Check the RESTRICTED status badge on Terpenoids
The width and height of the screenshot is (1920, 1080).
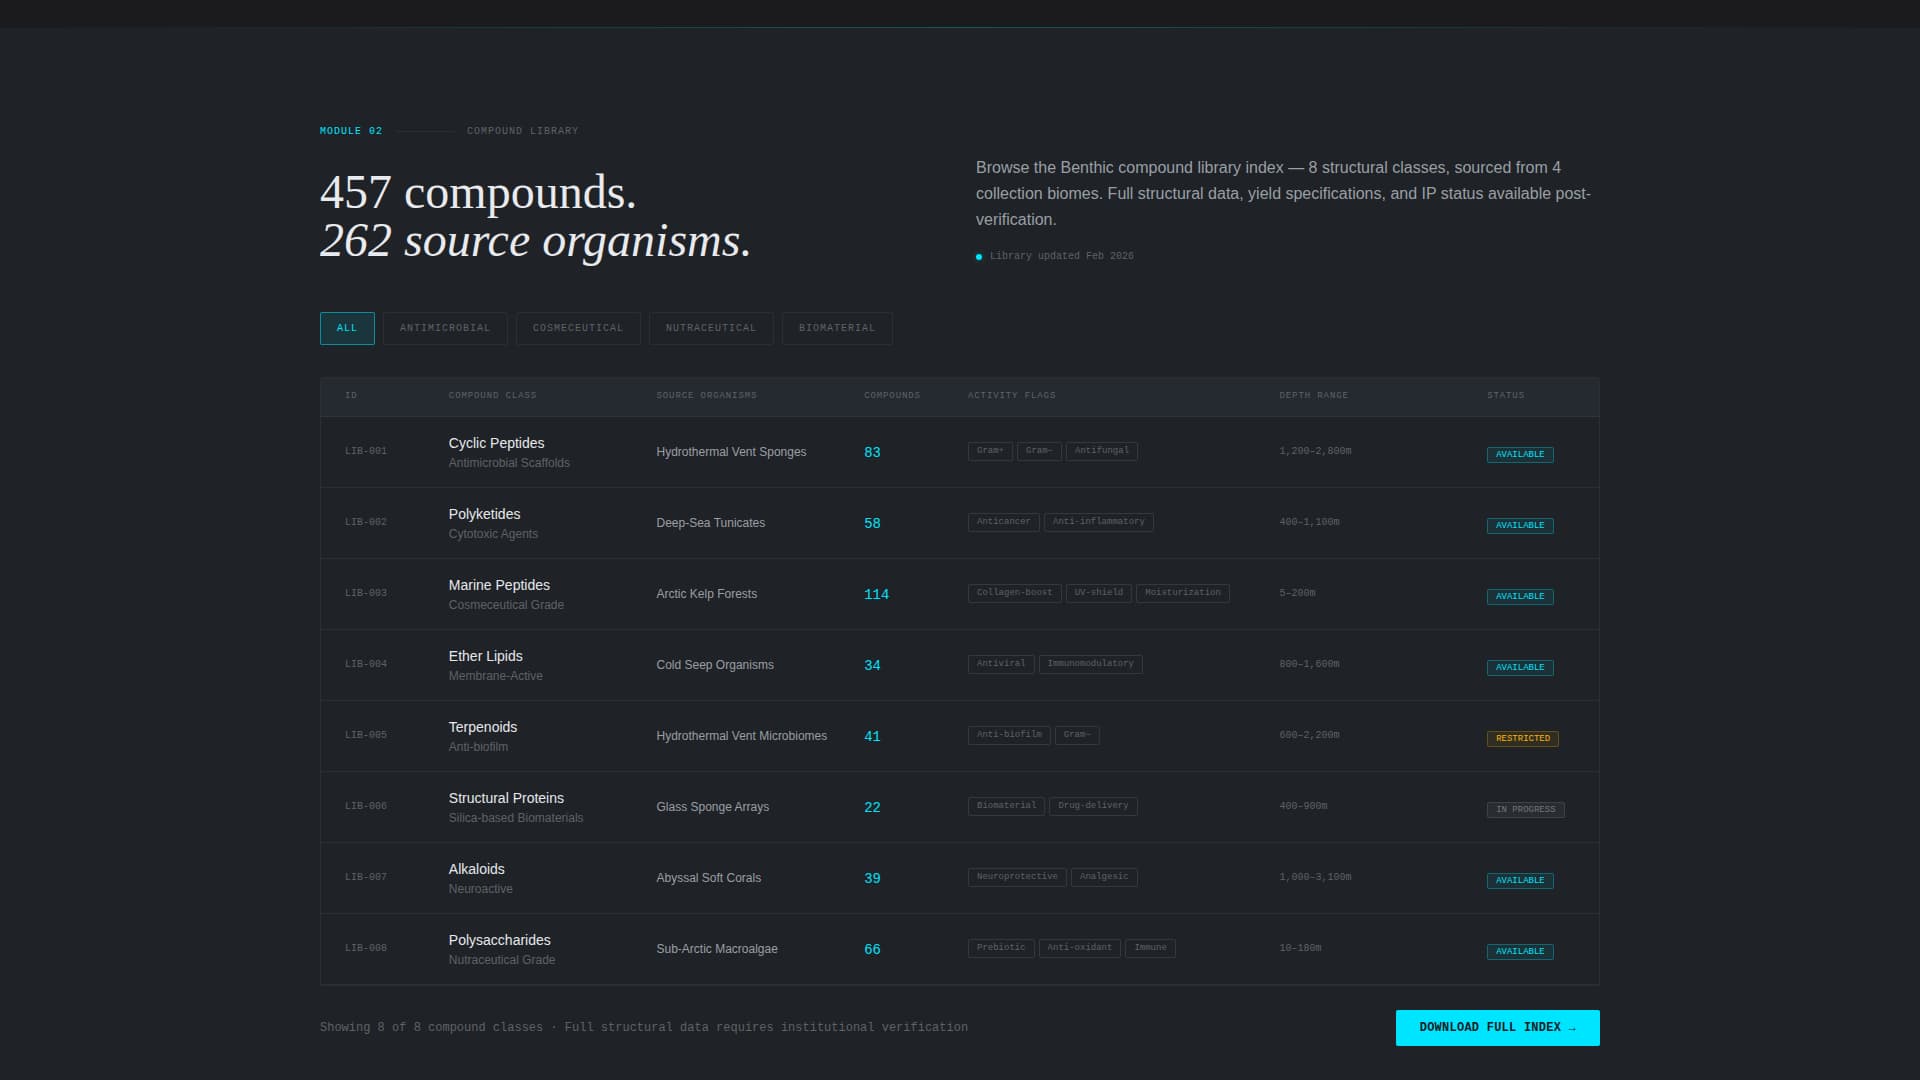1522,738
